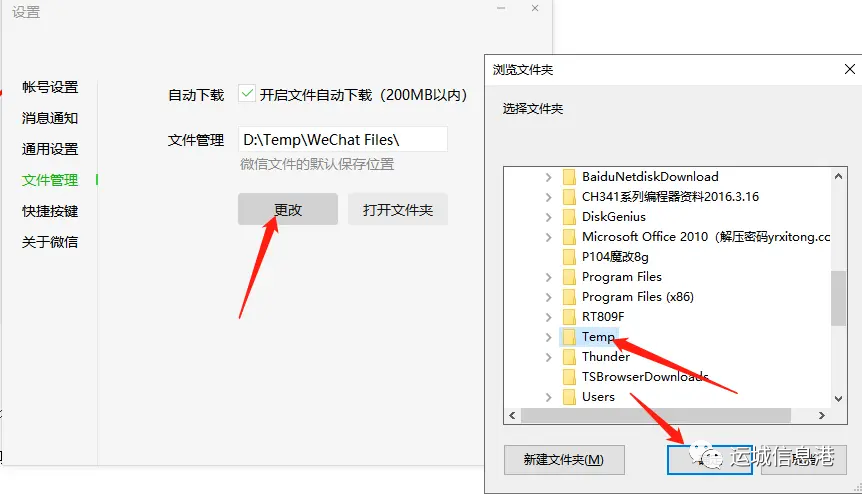The width and height of the screenshot is (862, 494).
Task: Expand the BaiduNetdiskDownload folder node
Action: (x=548, y=177)
